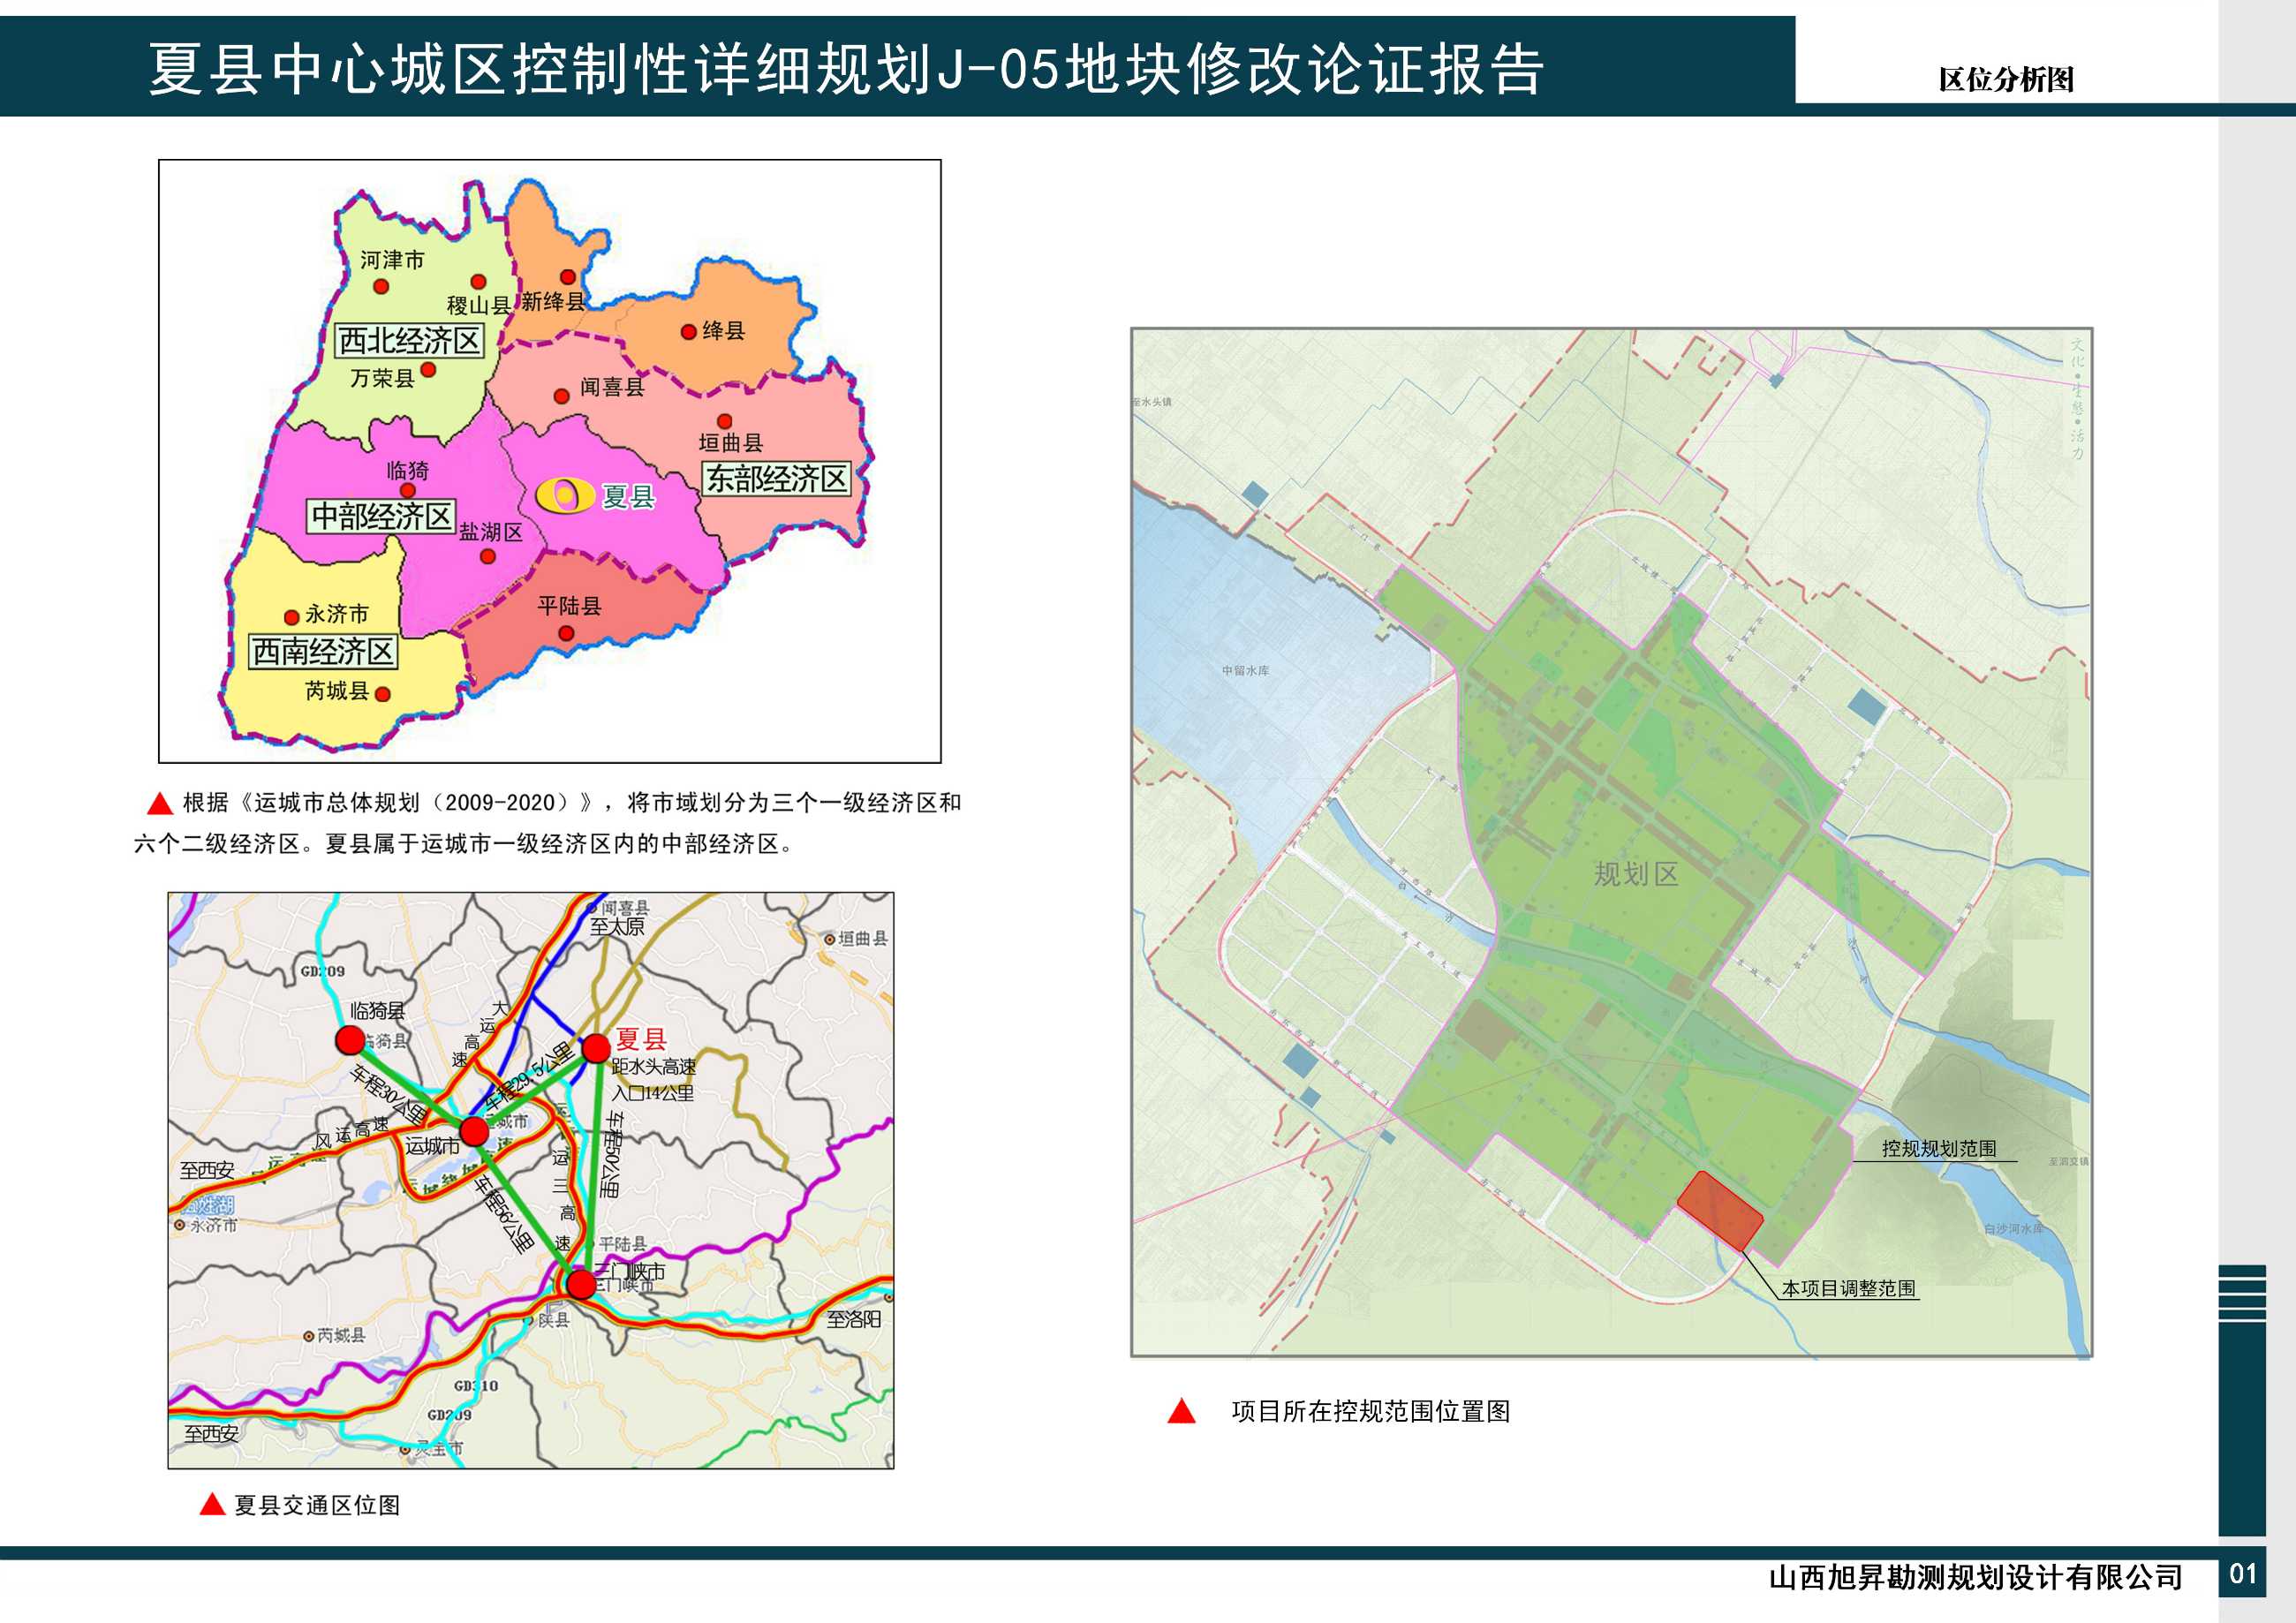Click the red dot beside 芮城县

tap(383, 694)
